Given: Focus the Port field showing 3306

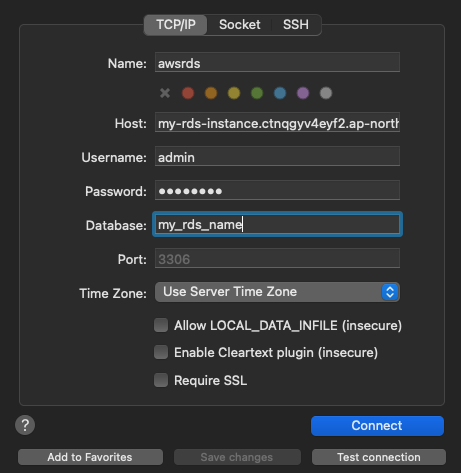Looking at the screenshot, I should 277,258.
